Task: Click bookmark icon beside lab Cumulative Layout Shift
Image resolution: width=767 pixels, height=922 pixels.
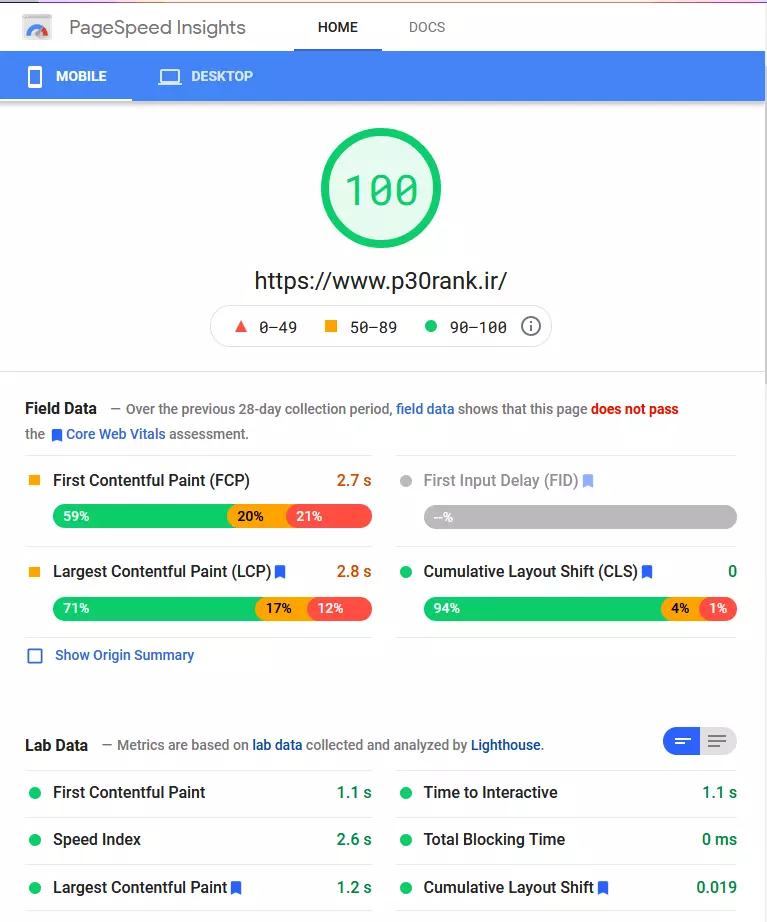Action: pos(603,888)
